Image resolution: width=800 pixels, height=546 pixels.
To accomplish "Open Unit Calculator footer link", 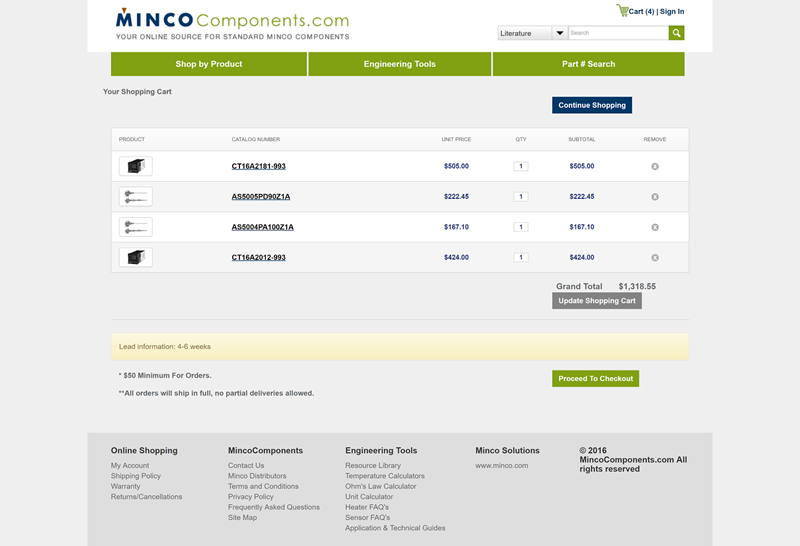I will [x=369, y=497].
